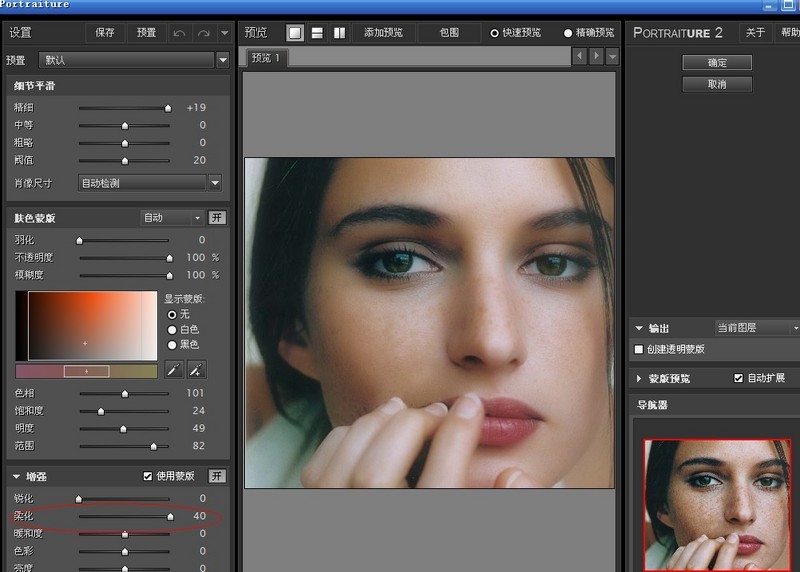Go to next preview tab arrow
The width and height of the screenshot is (800, 572).
[595, 55]
